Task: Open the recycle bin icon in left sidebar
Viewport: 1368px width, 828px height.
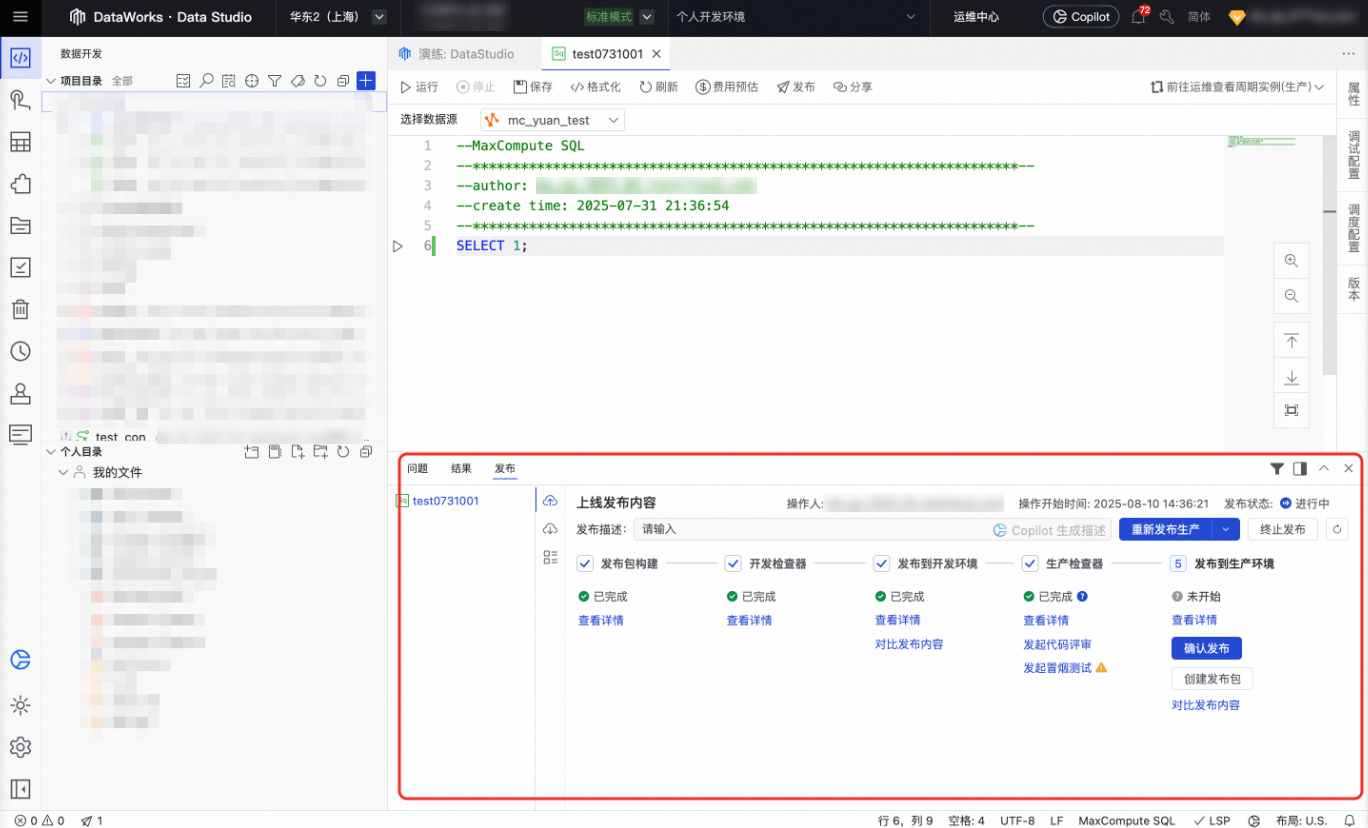Action: coord(20,309)
